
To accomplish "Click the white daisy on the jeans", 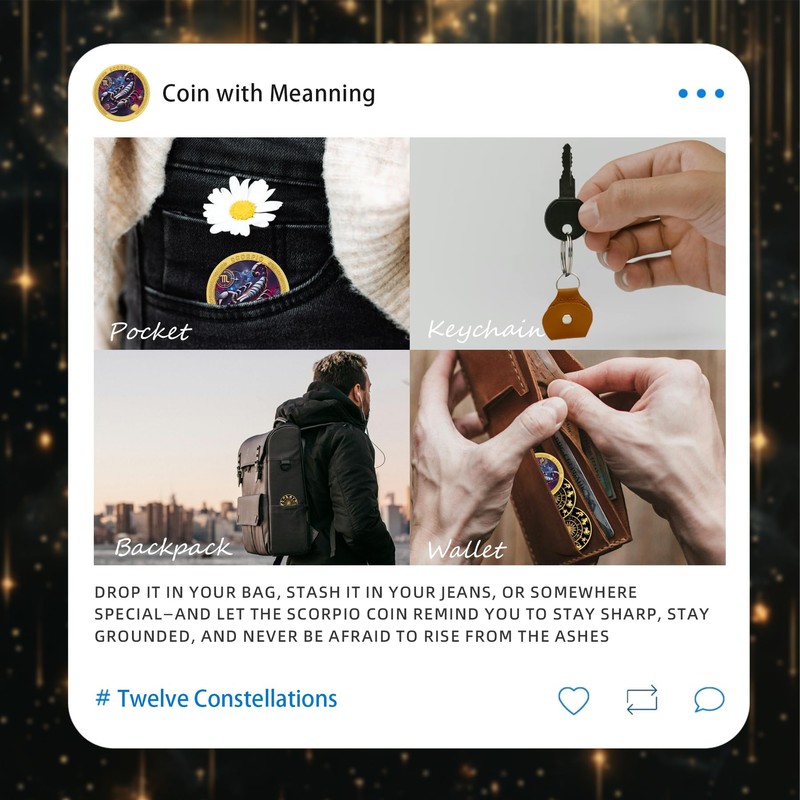I will tap(242, 206).
